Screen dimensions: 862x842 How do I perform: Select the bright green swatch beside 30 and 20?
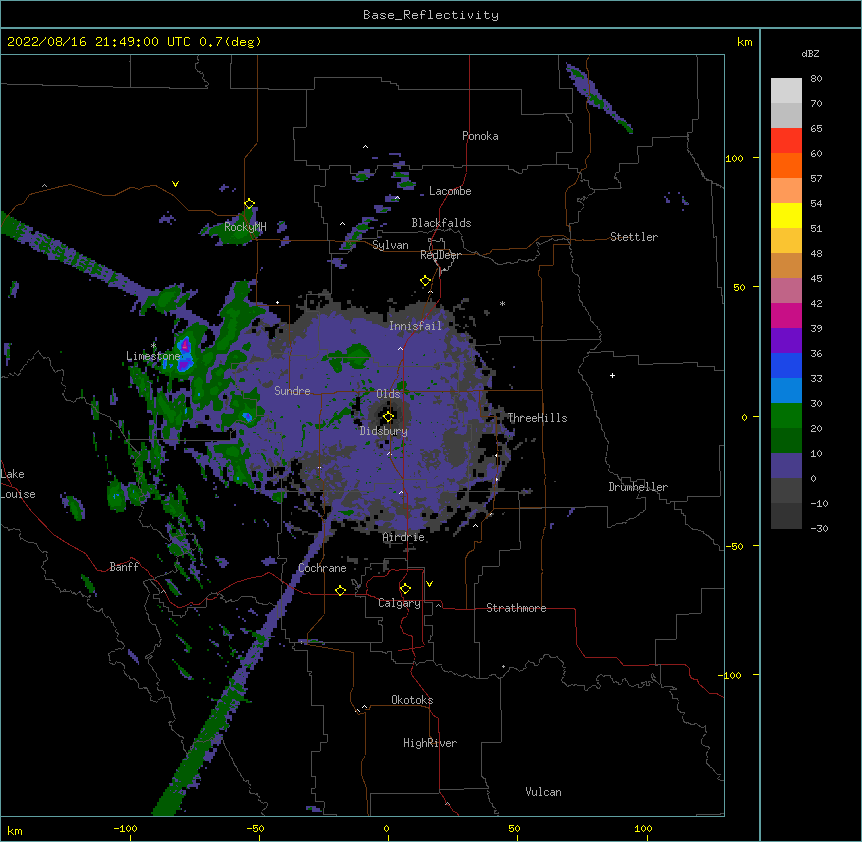[786, 416]
